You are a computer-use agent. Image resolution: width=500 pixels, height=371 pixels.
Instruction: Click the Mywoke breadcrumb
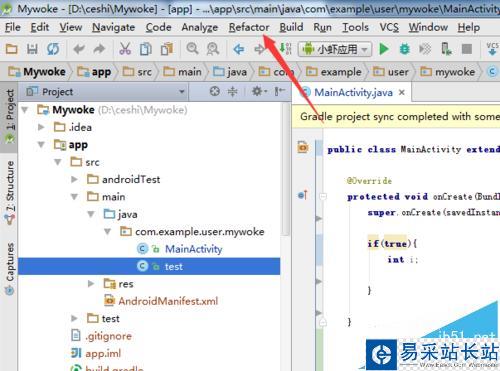click(x=37, y=72)
